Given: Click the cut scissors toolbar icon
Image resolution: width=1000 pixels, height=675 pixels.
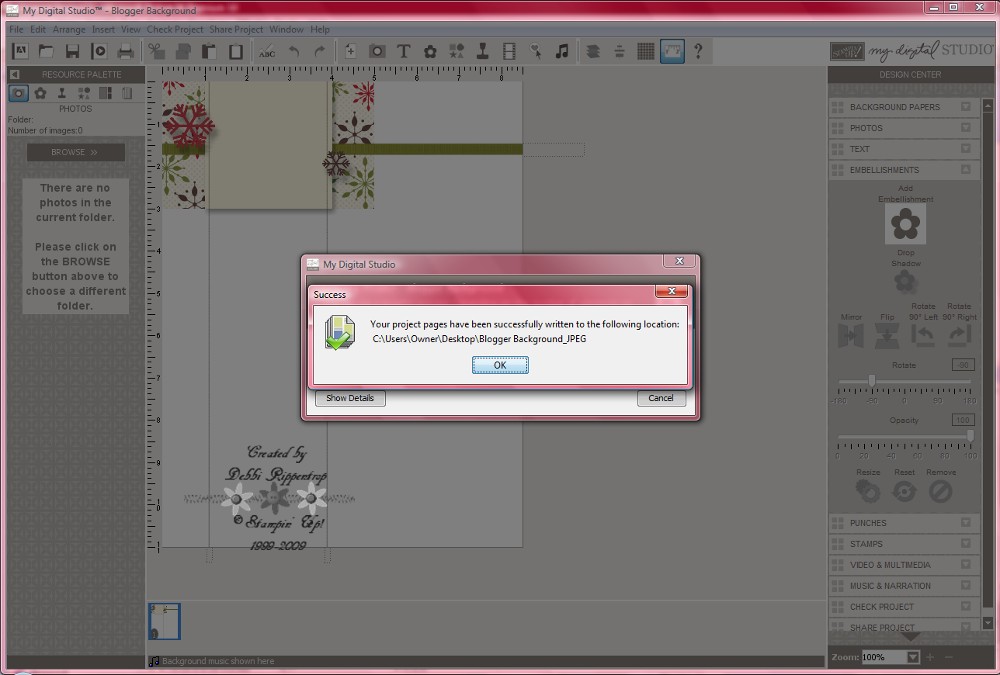Looking at the screenshot, I should tap(156, 51).
